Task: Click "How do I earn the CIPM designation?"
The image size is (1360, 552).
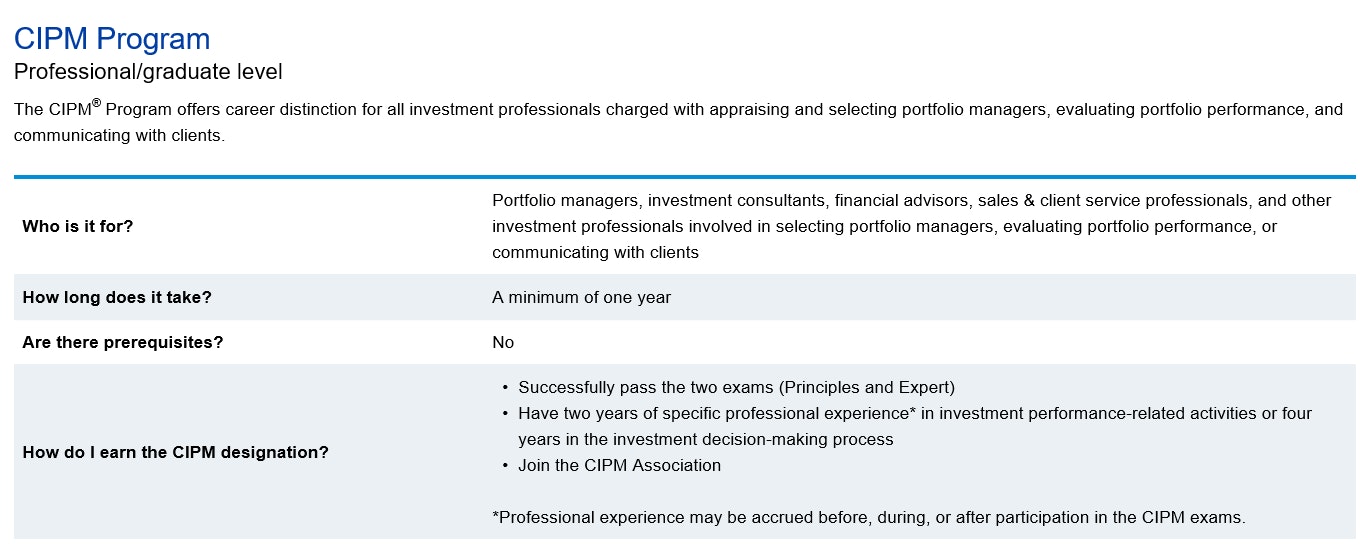Action: click(x=175, y=452)
